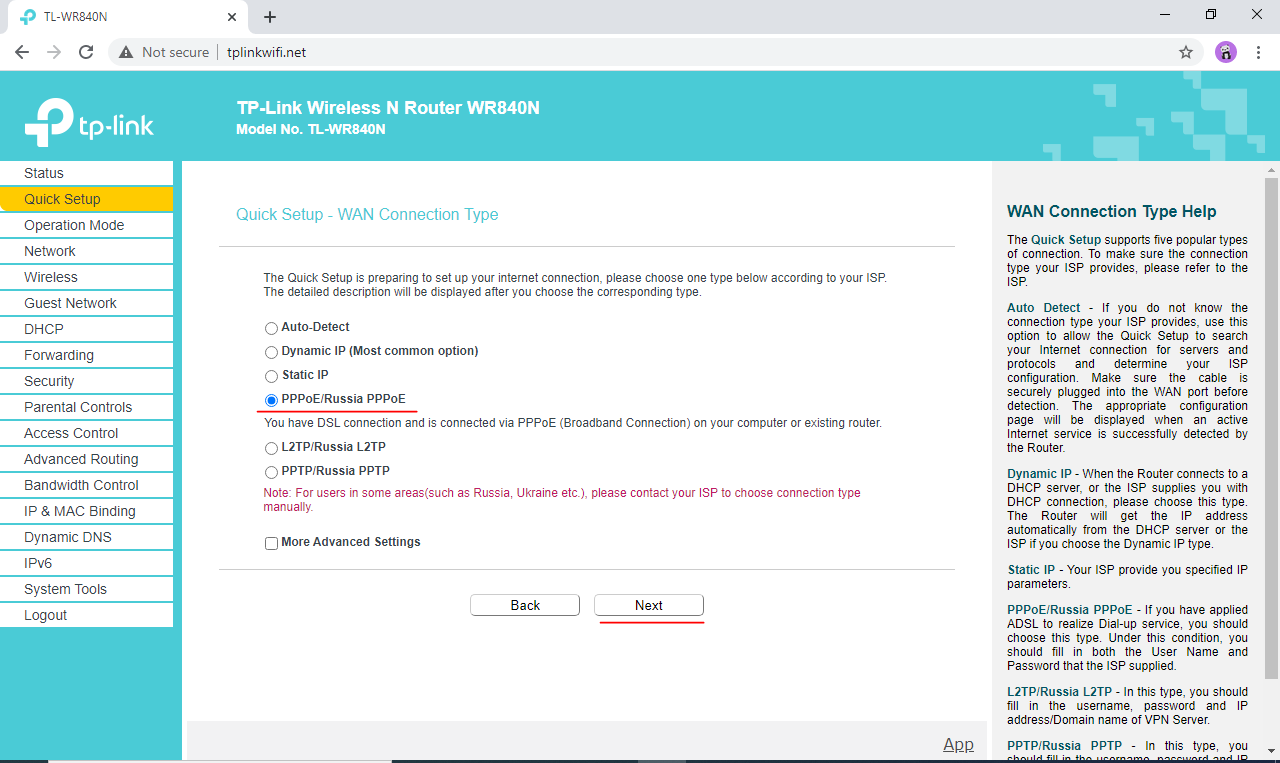1280x763 pixels.
Task: Click the red note about contacting ISP
Action: 562,500
